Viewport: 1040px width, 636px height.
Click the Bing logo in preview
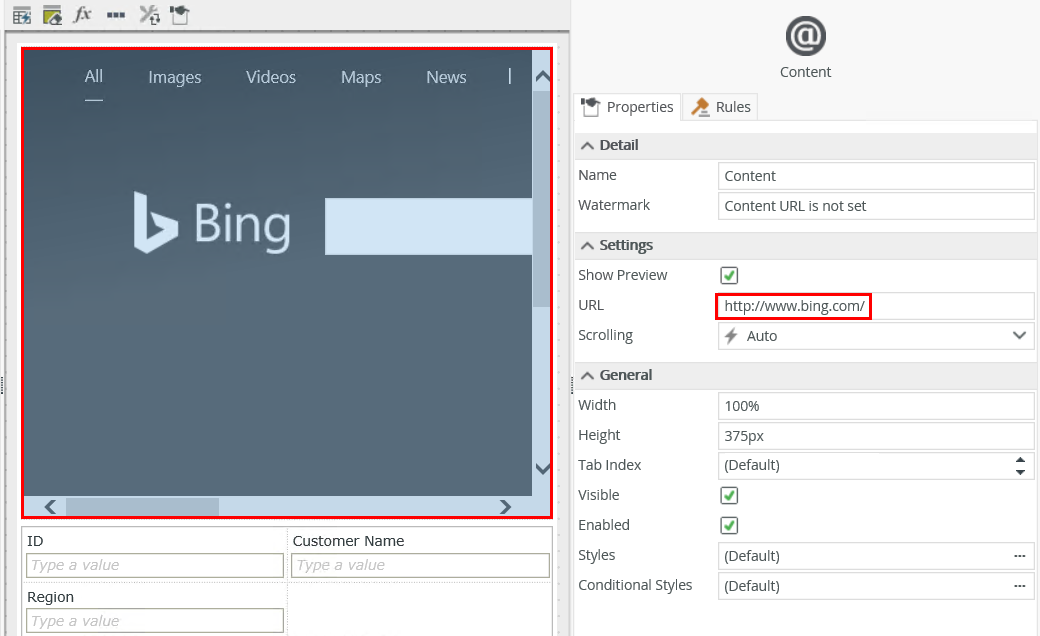pos(212,223)
